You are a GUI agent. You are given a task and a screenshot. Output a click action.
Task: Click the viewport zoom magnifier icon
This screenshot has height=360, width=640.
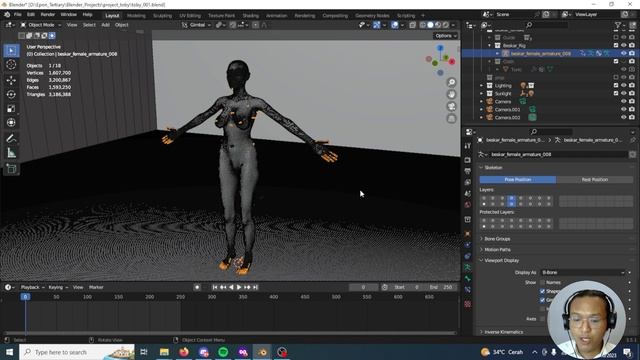coord(451,82)
